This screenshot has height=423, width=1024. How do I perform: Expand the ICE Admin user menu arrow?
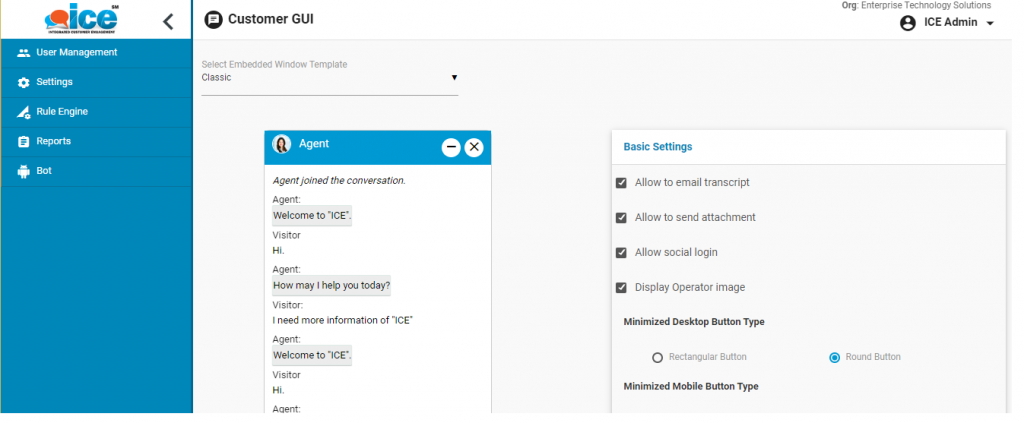coord(990,24)
